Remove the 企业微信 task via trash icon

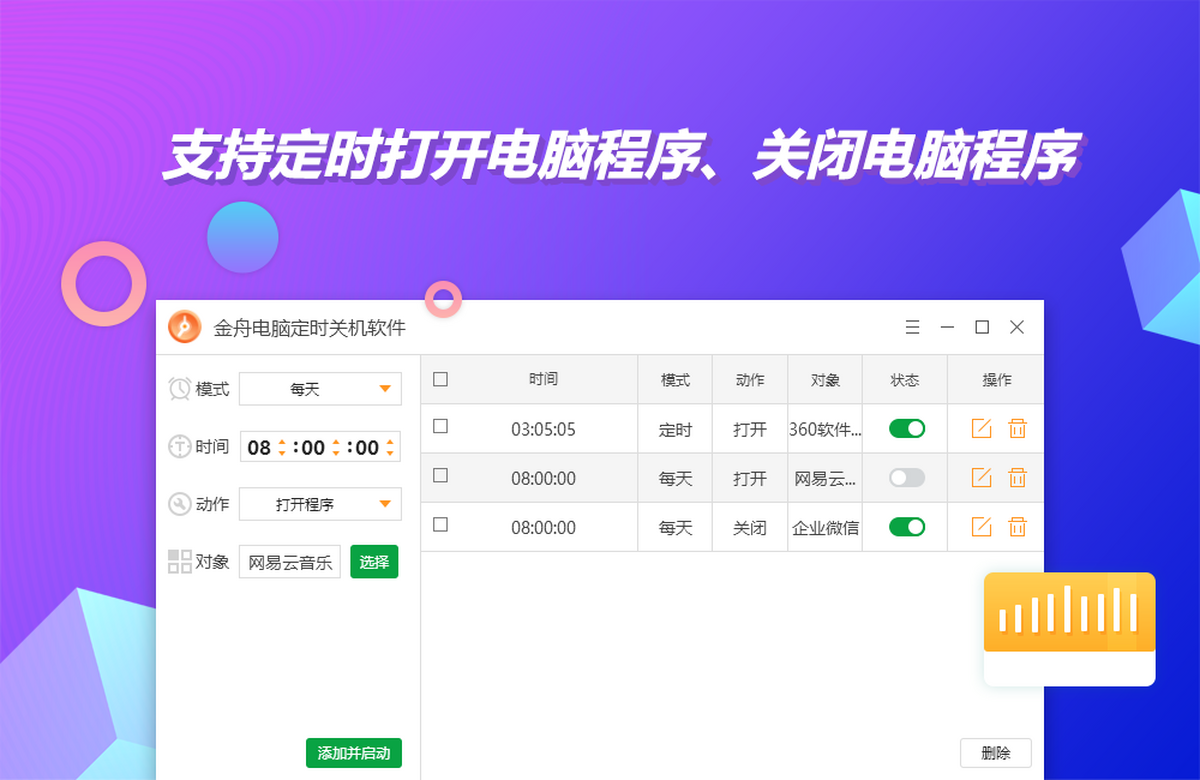coord(1017,527)
